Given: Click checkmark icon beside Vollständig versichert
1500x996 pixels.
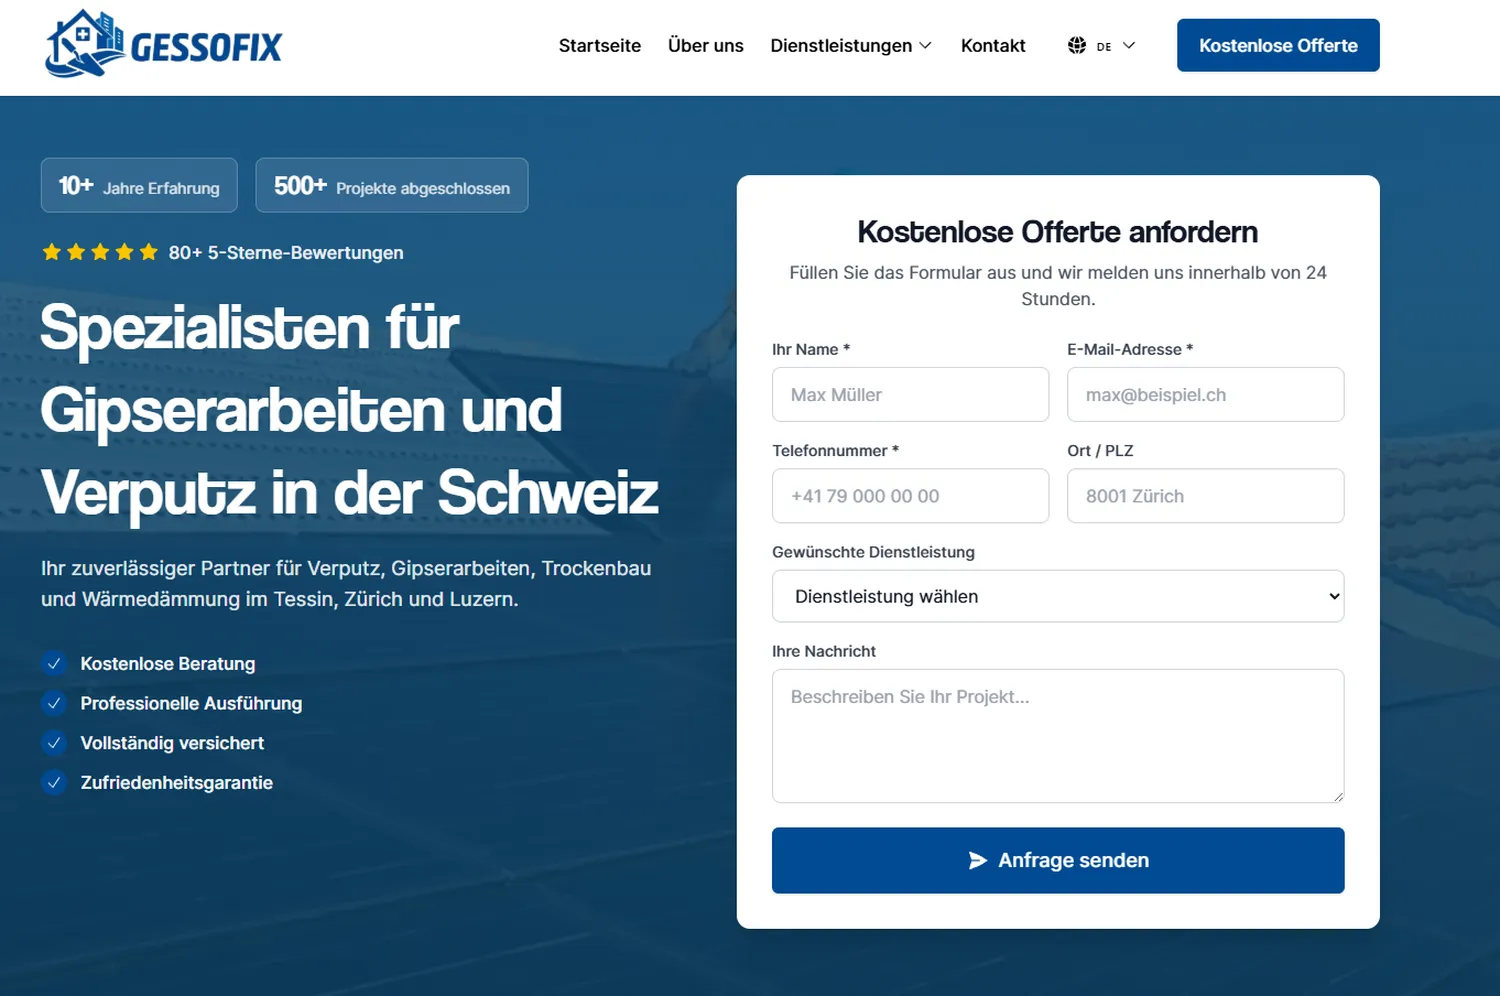Looking at the screenshot, I should pyautogui.click(x=54, y=743).
